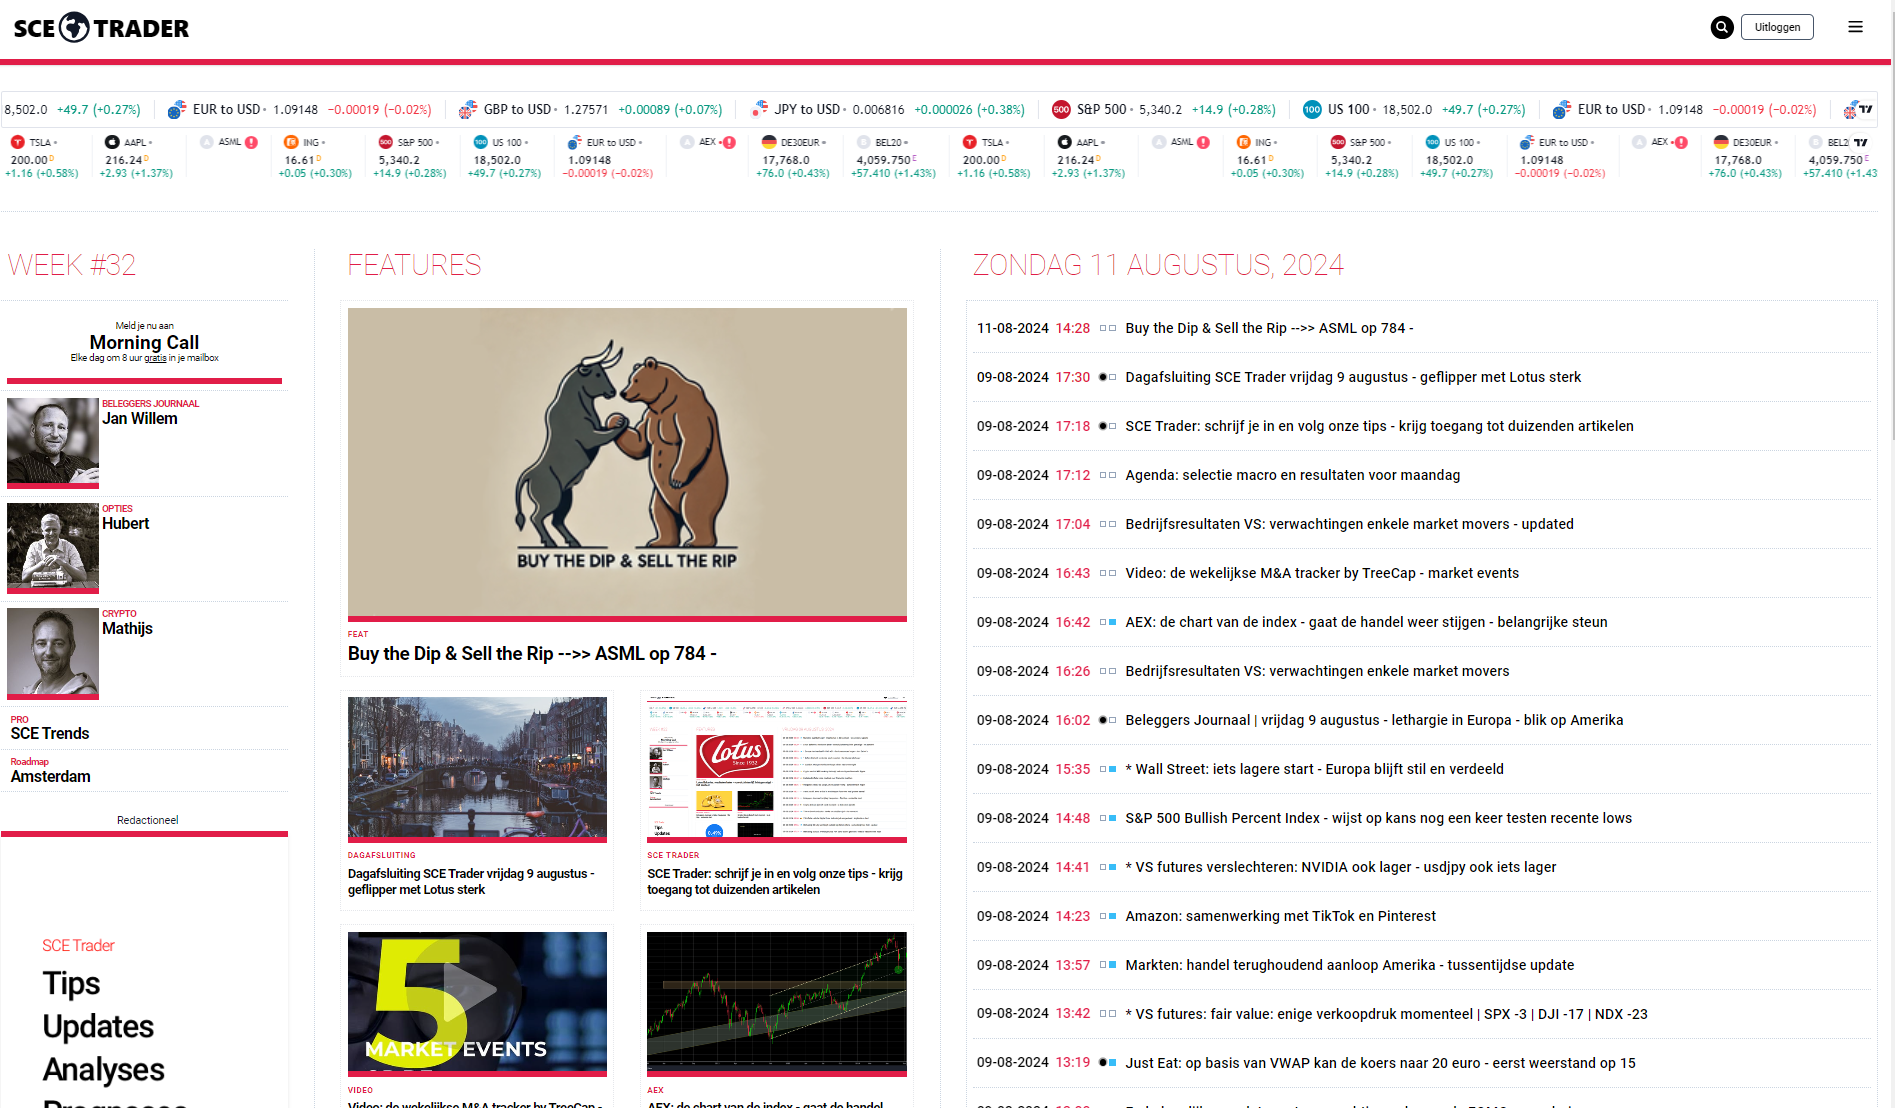This screenshot has height=1108, width=1895.
Task: Open the hamburger menu icon
Action: click(x=1855, y=27)
